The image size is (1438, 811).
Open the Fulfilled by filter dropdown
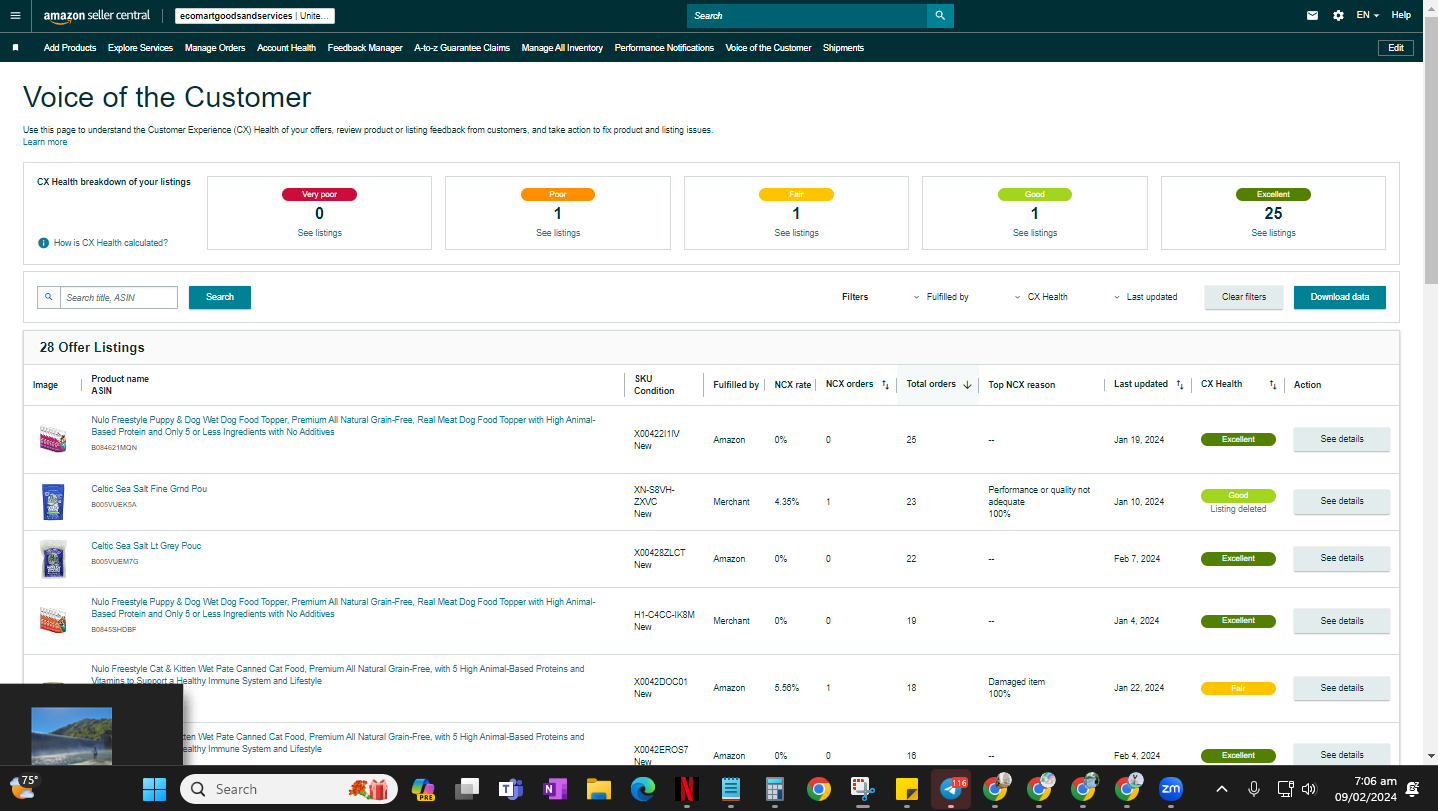[x=941, y=297]
